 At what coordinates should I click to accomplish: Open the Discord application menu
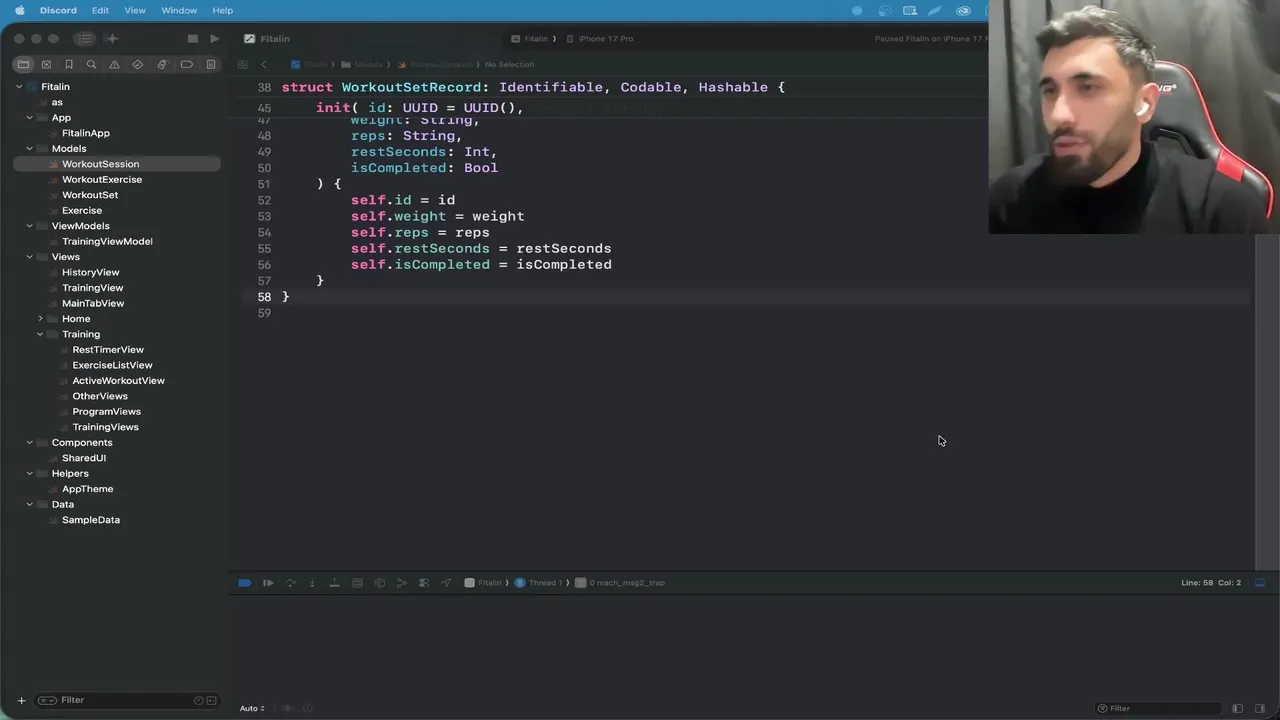tap(58, 10)
